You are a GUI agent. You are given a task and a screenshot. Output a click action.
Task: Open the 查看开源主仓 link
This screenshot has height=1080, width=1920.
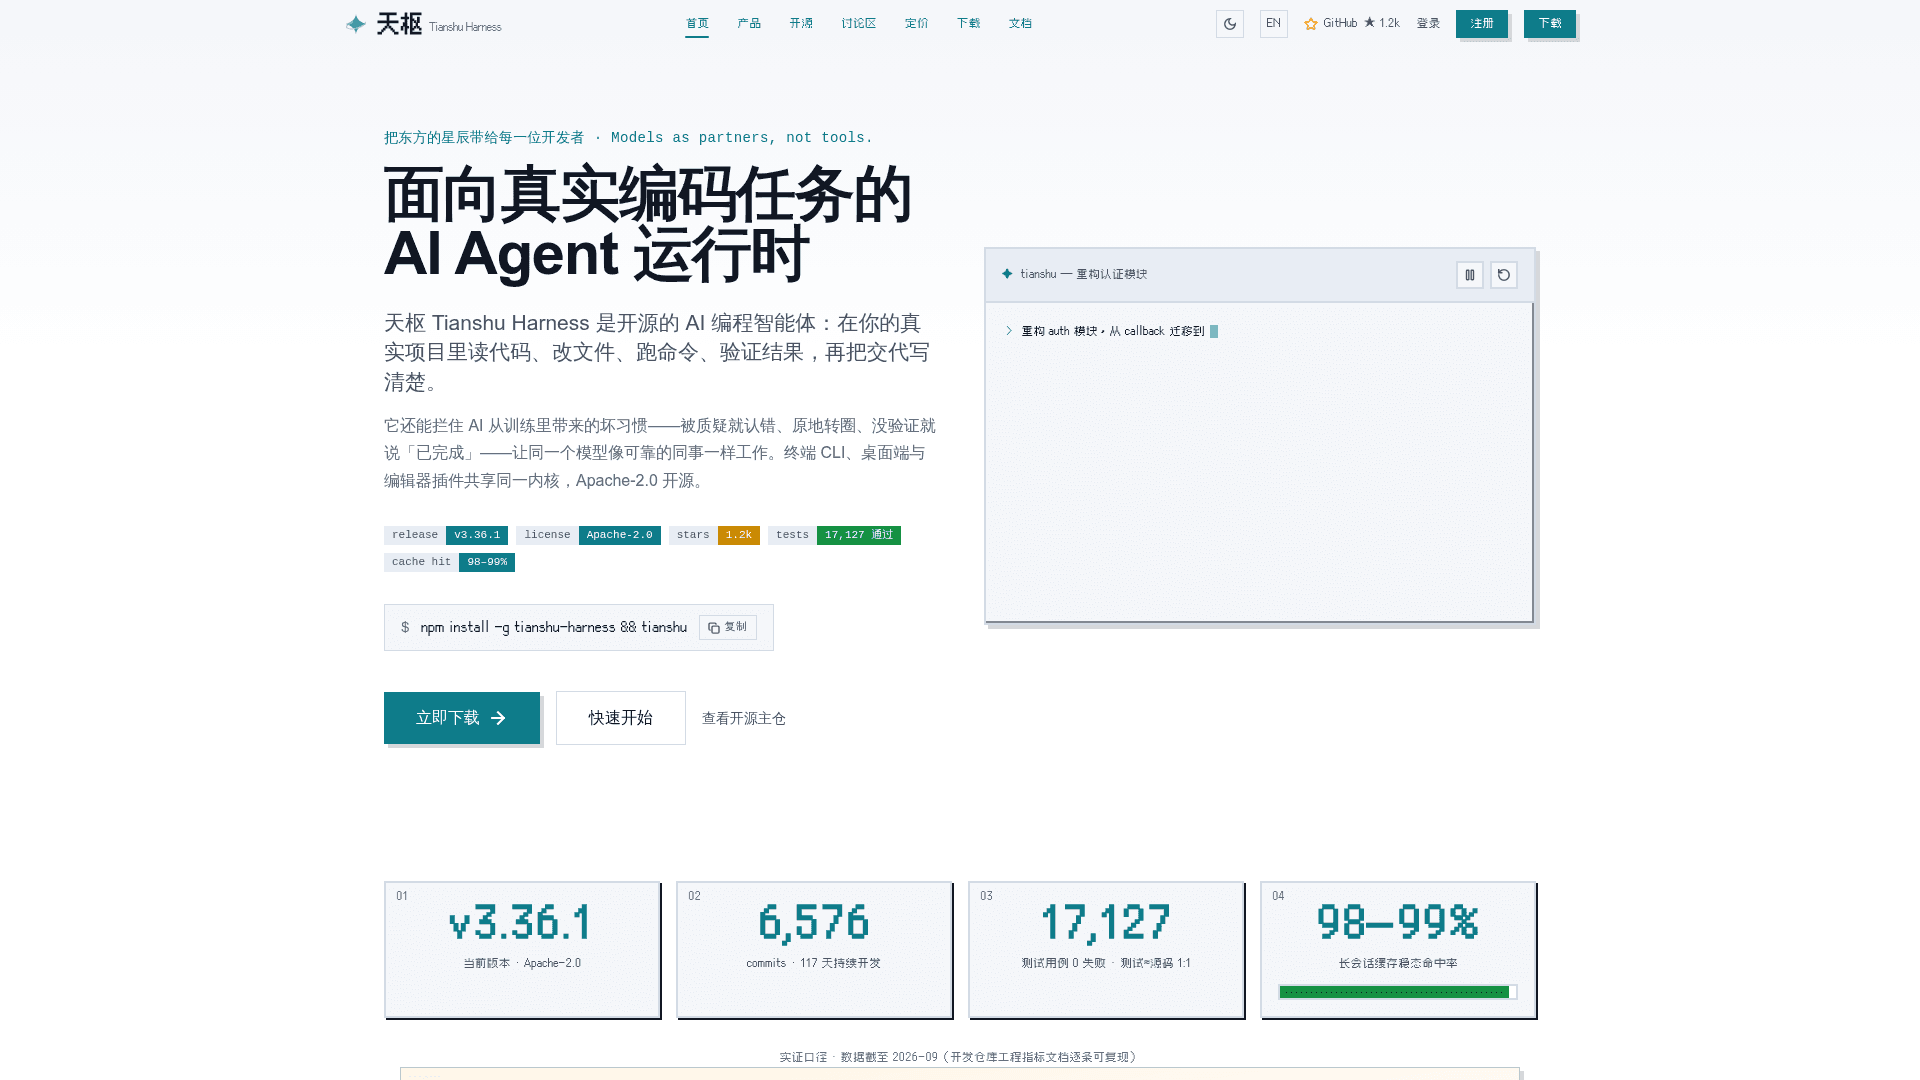(x=744, y=719)
